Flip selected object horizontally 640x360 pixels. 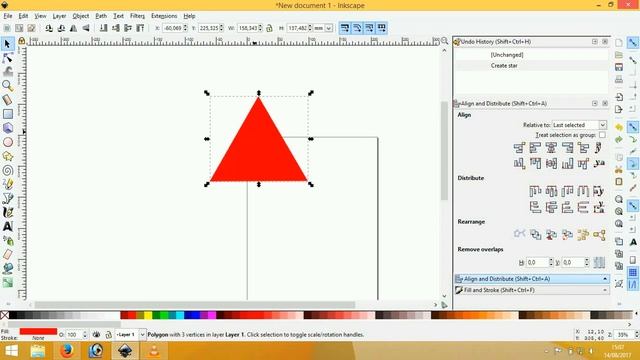point(73,28)
